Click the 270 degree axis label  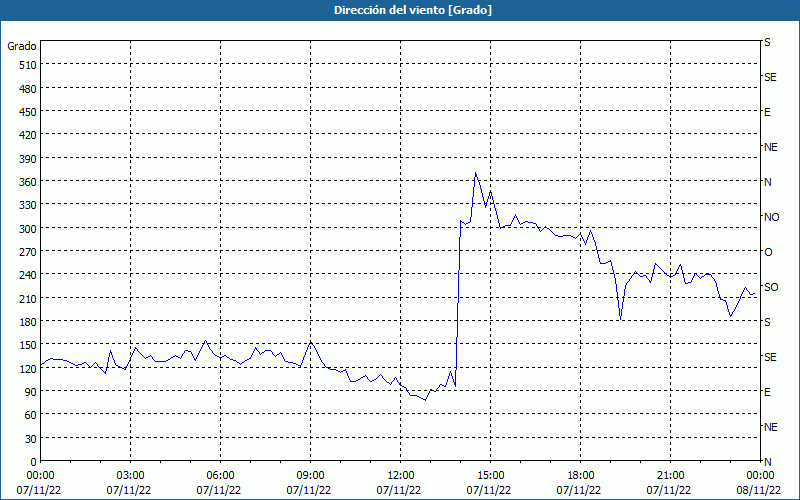tap(28, 252)
